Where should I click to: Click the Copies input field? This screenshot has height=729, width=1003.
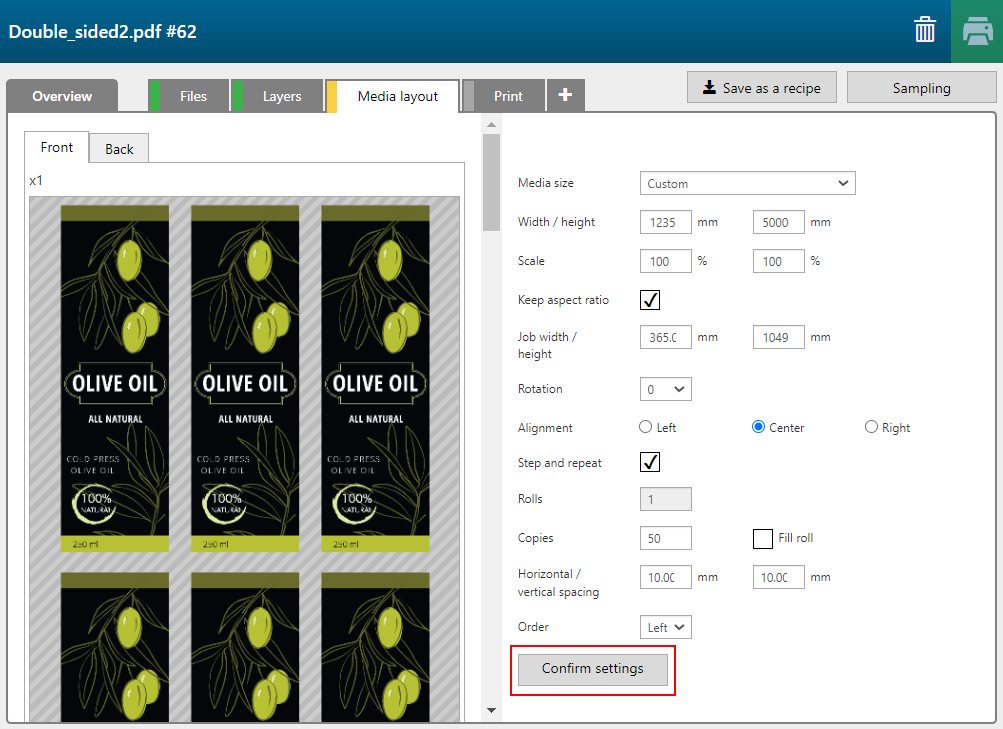[665, 538]
